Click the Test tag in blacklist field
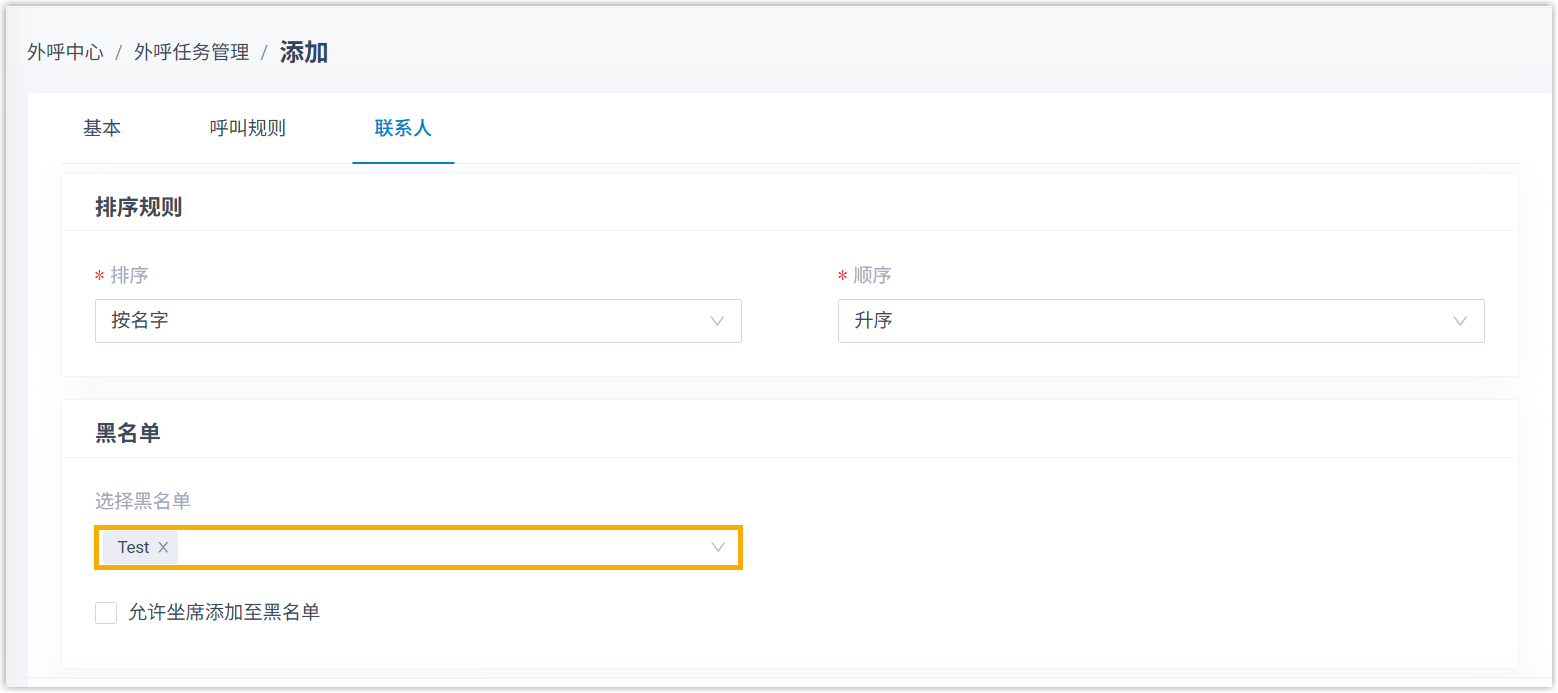 click(x=133, y=548)
